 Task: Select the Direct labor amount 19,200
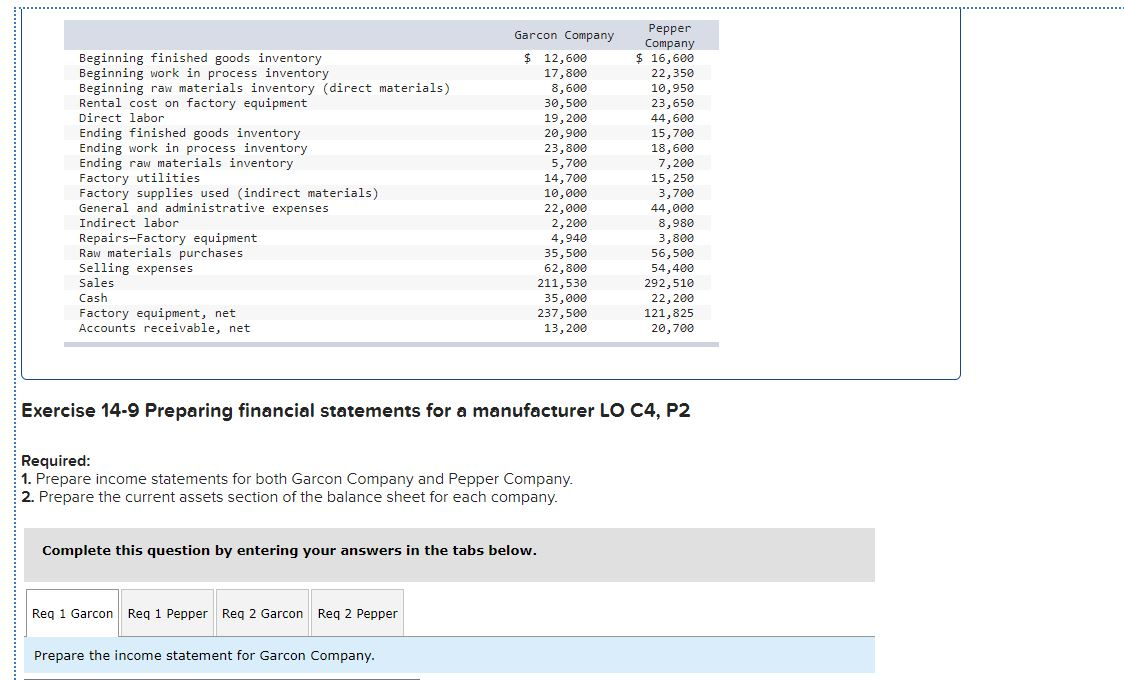coord(578,118)
